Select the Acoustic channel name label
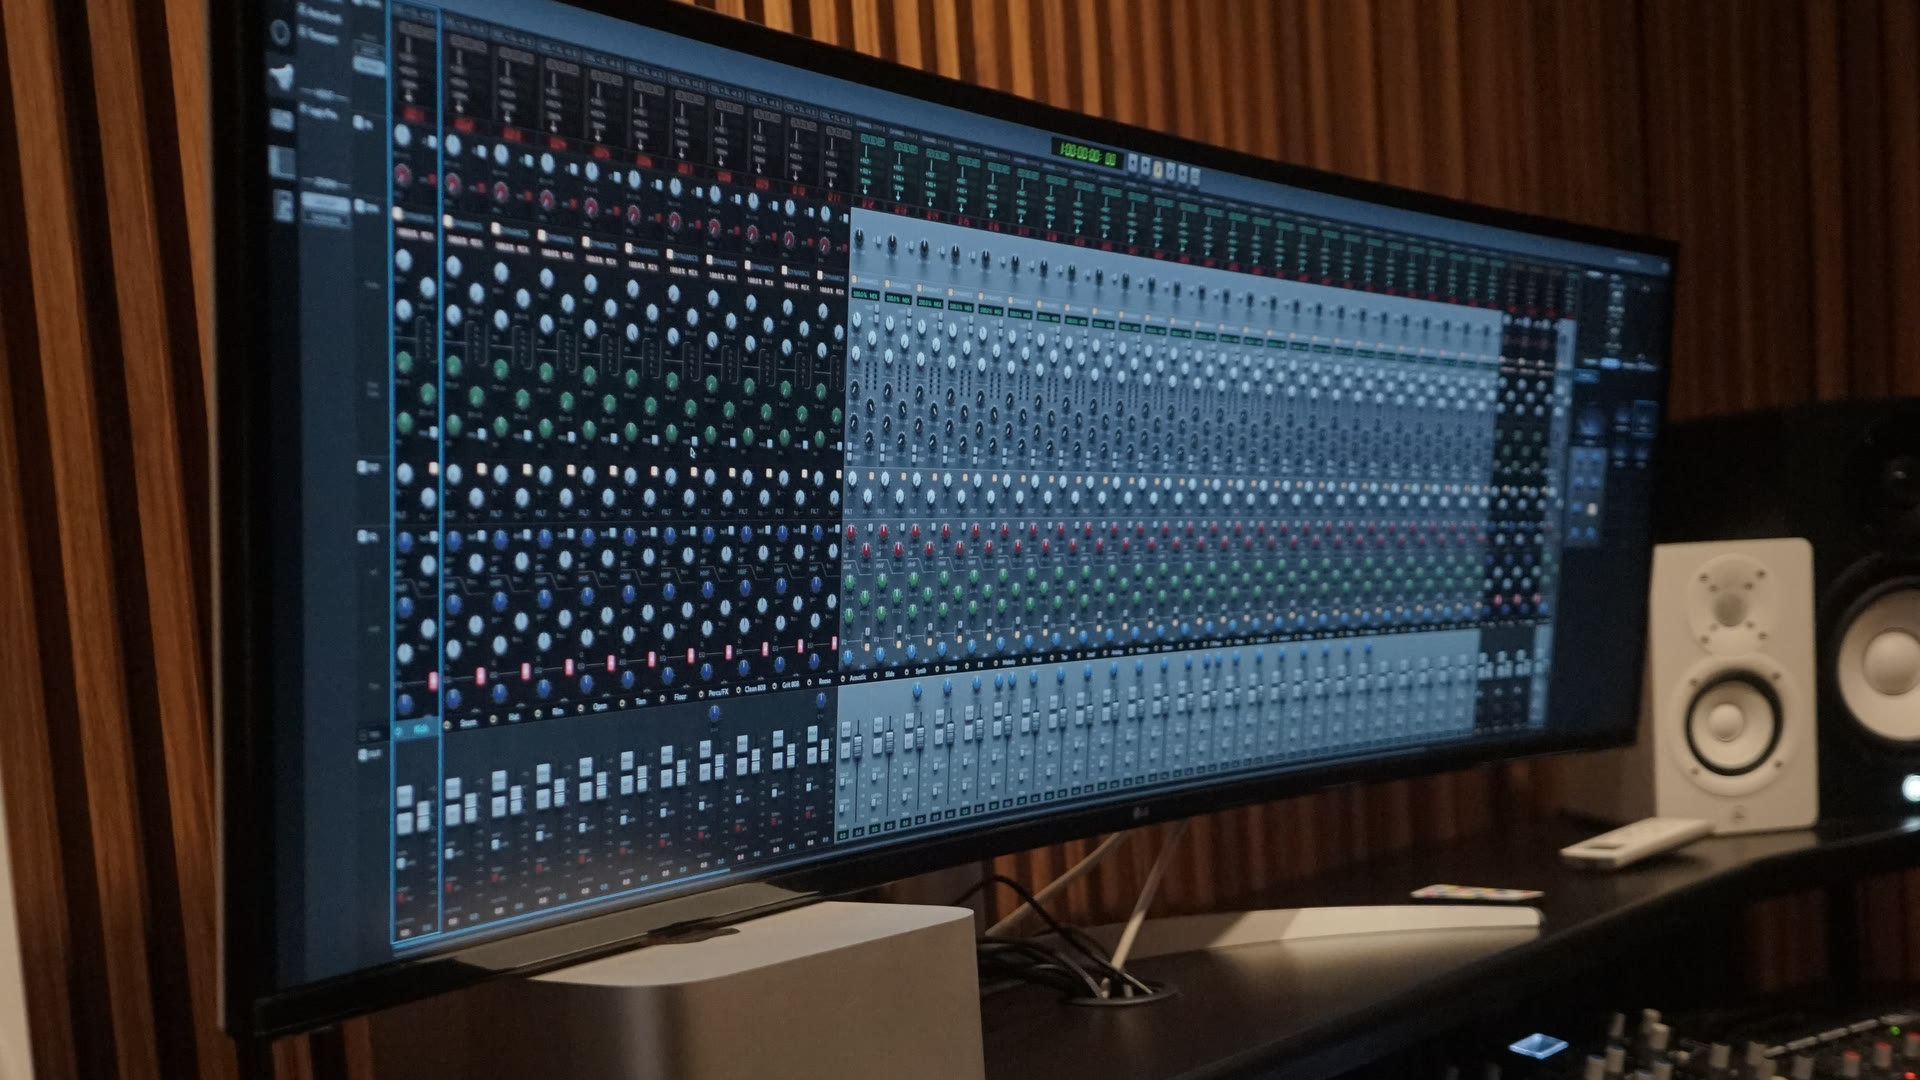The width and height of the screenshot is (1920, 1080). [858, 677]
